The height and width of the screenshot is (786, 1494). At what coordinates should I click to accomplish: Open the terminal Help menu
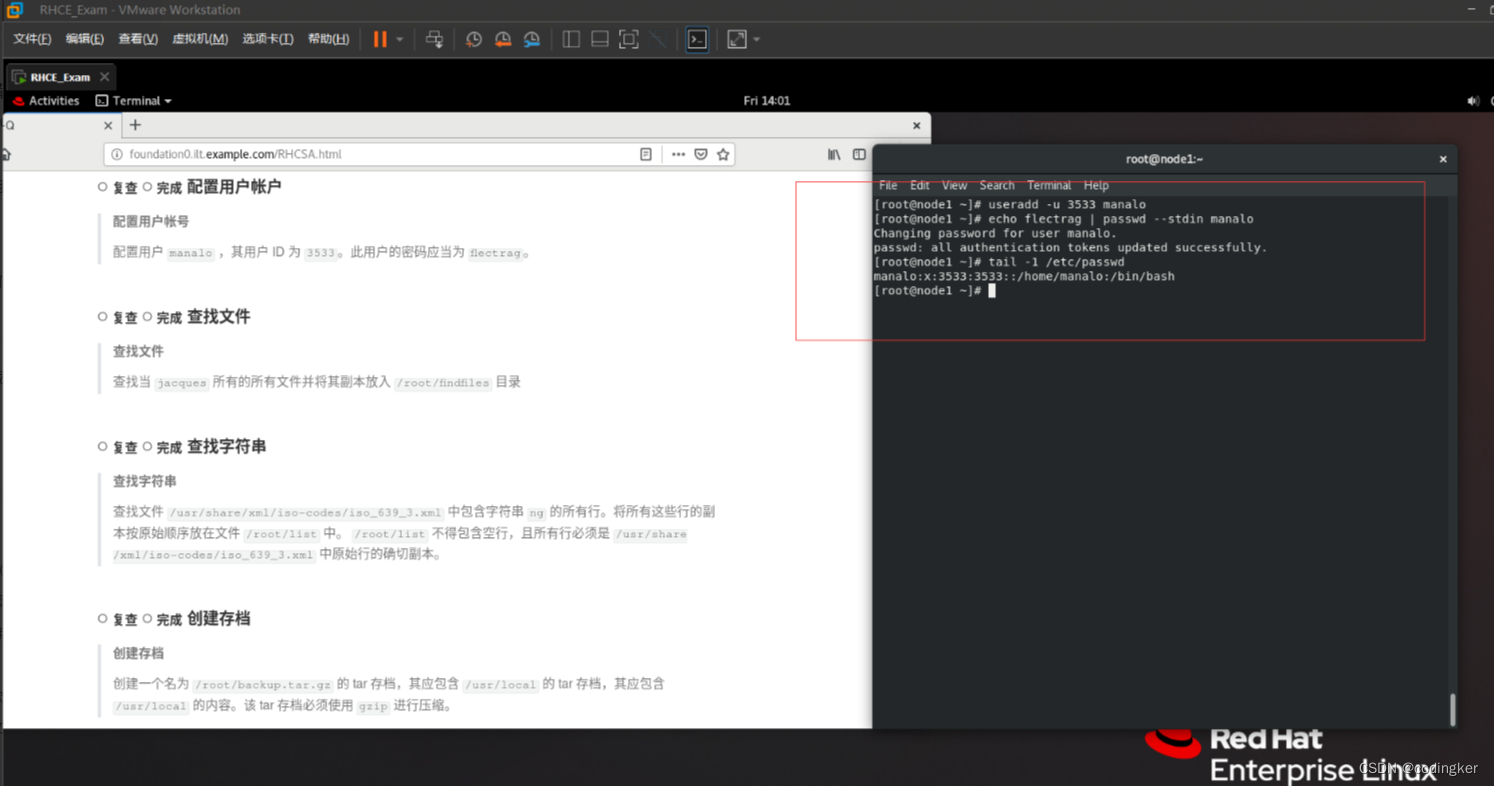pos(1096,185)
